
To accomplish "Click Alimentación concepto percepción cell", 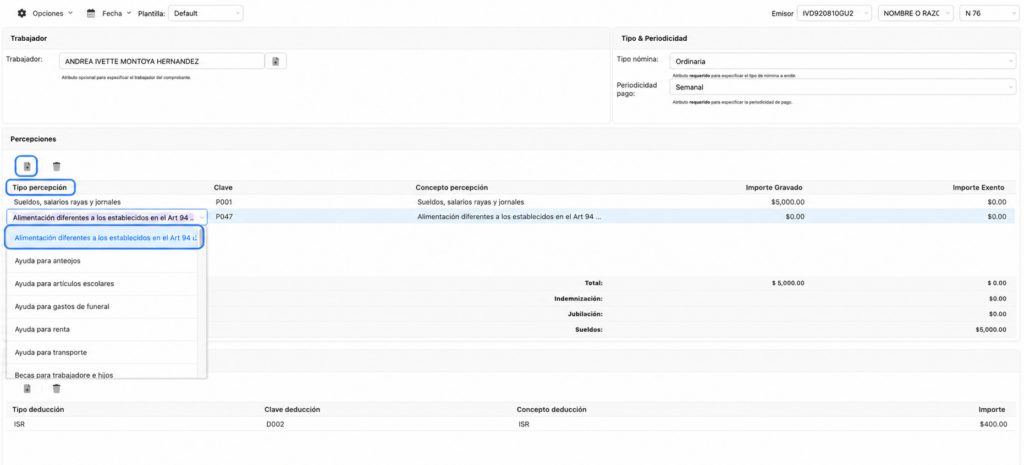I will click(x=509, y=217).
